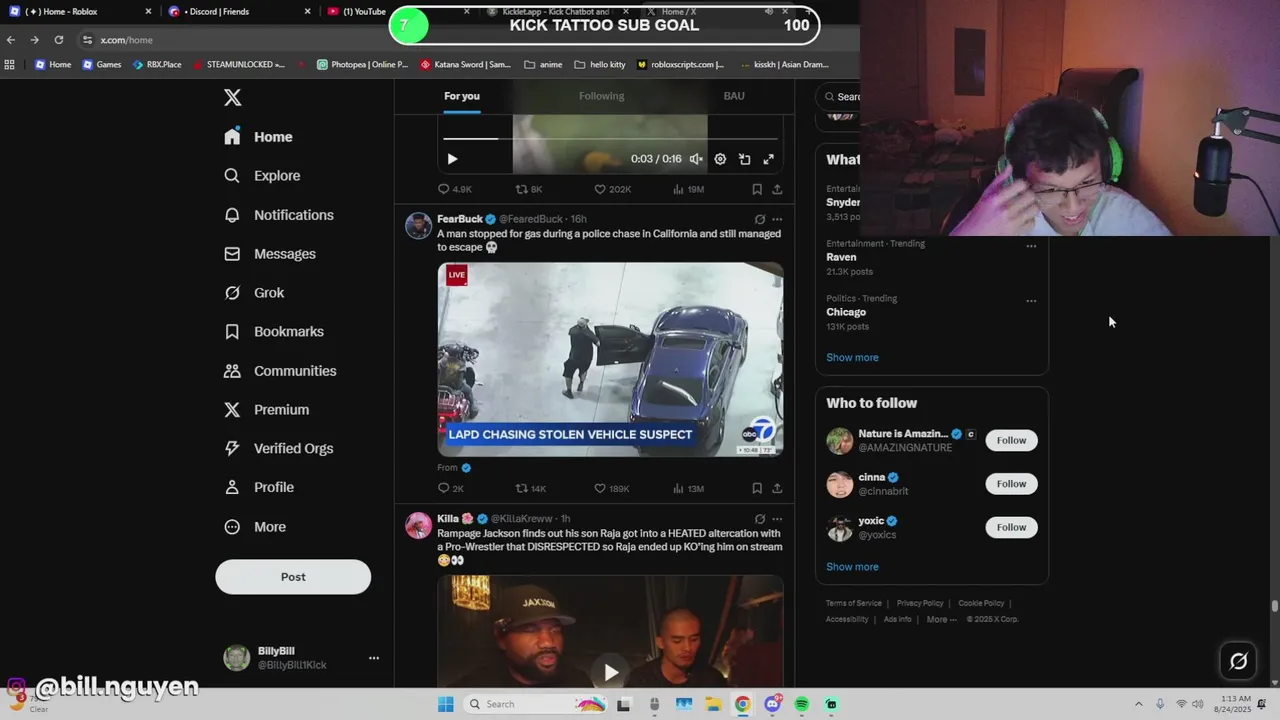Expand the video to fullscreen
1280x720 pixels.
(768, 159)
